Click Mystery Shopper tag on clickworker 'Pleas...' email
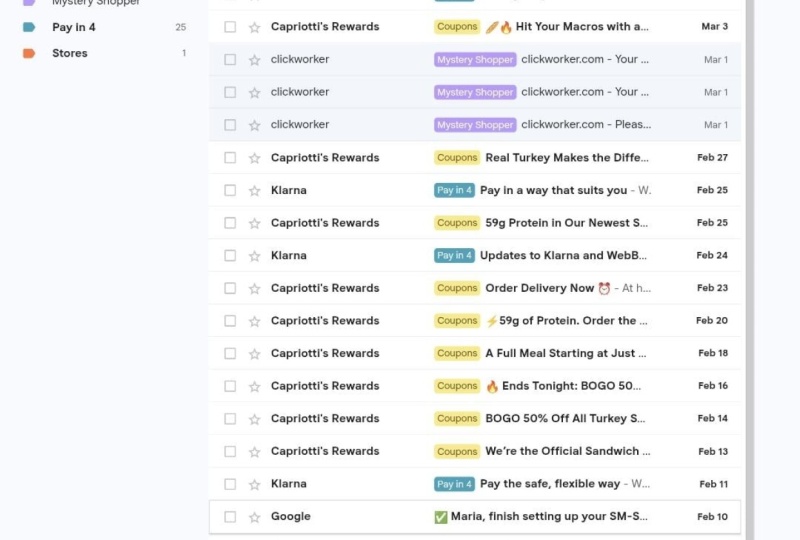This screenshot has height=540, width=800. point(475,125)
